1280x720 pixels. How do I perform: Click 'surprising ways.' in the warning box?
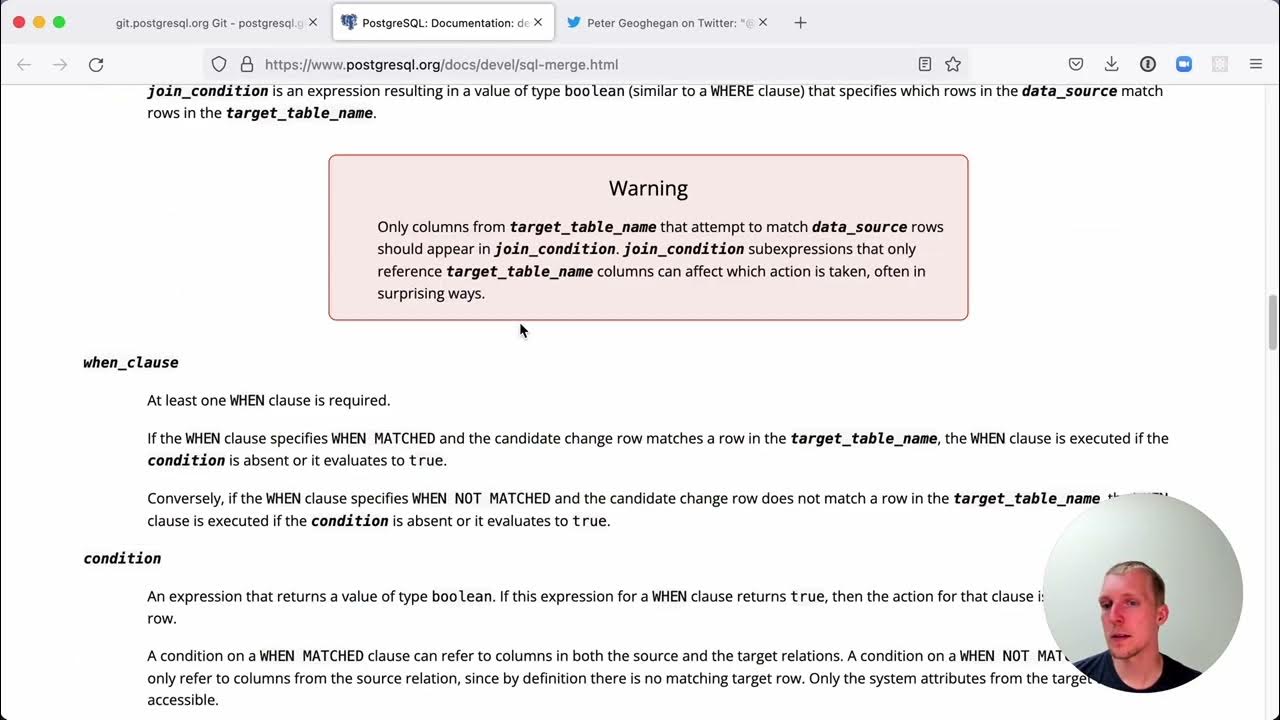click(431, 293)
